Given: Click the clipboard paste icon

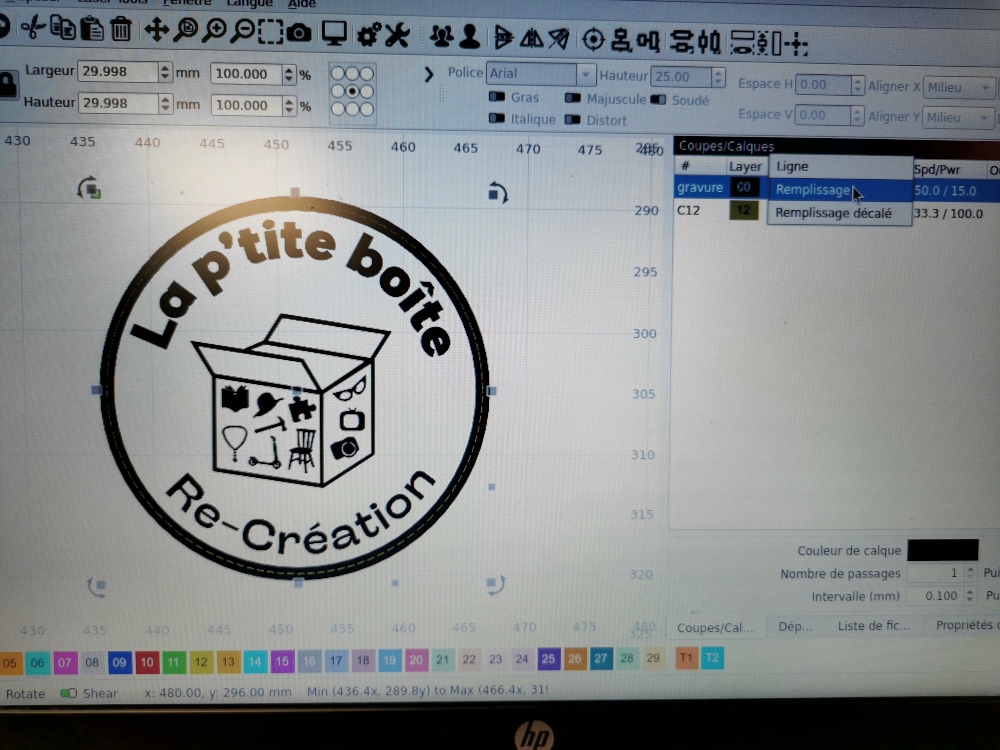Looking at the screenshot, I should pos(91,30).
